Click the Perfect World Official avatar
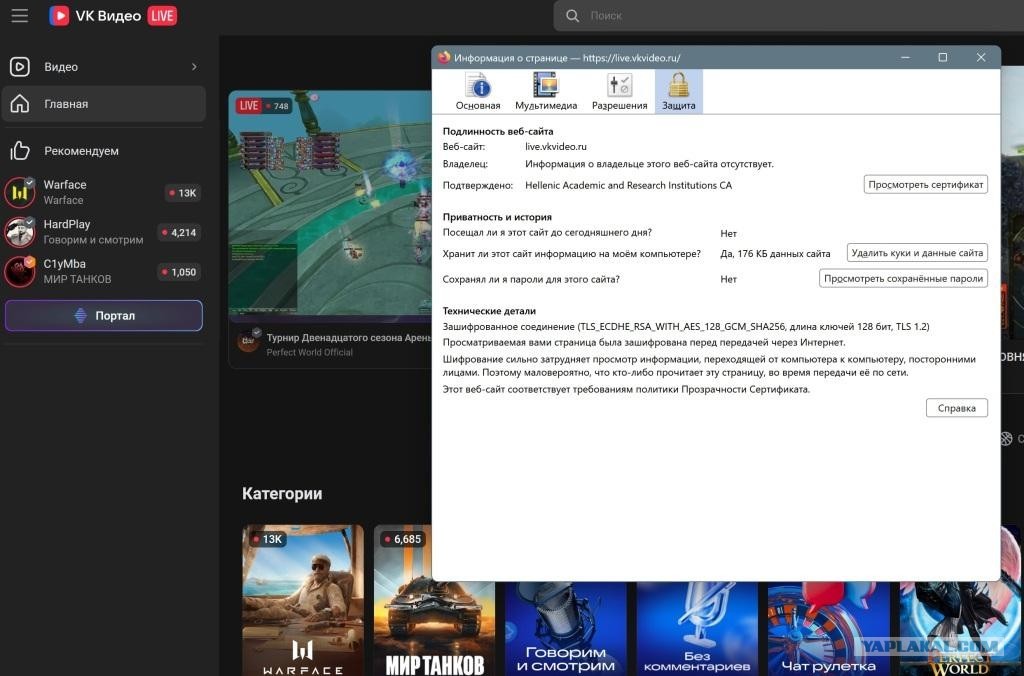The image size is (1024, 676). click(x=248, y=341)
